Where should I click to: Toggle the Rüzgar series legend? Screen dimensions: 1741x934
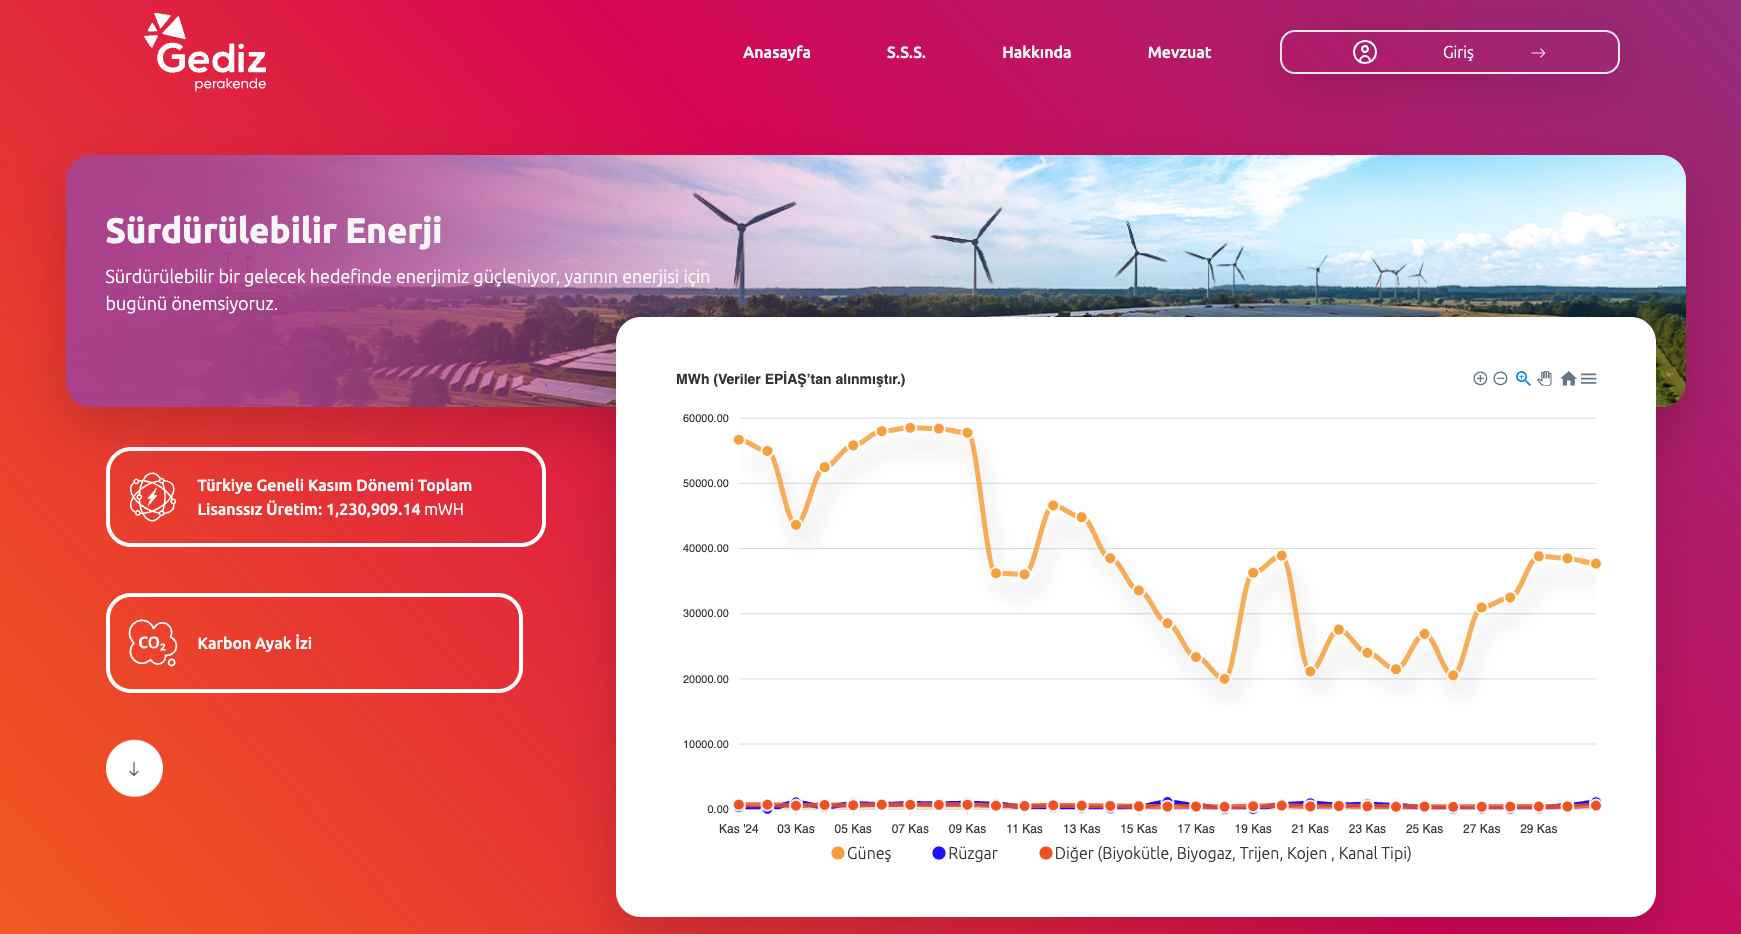965,853
